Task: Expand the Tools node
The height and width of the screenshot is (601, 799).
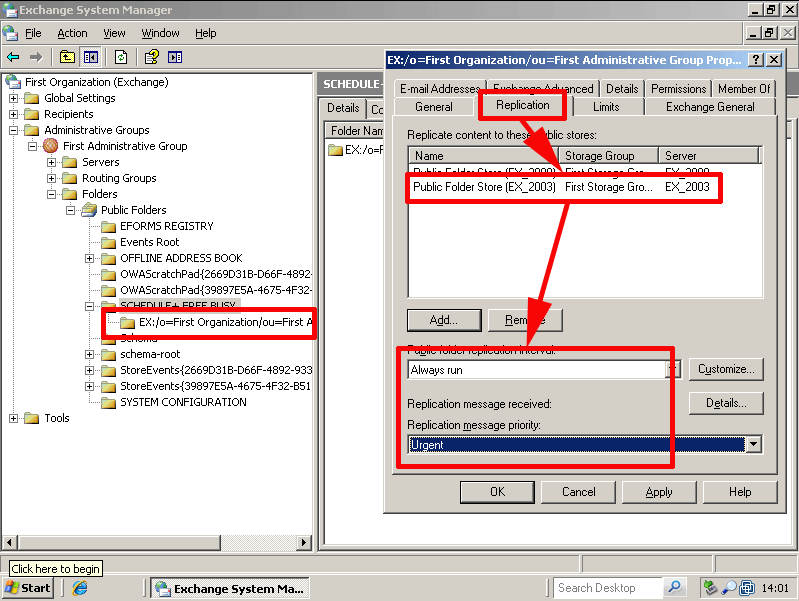Action: (14, 418)
